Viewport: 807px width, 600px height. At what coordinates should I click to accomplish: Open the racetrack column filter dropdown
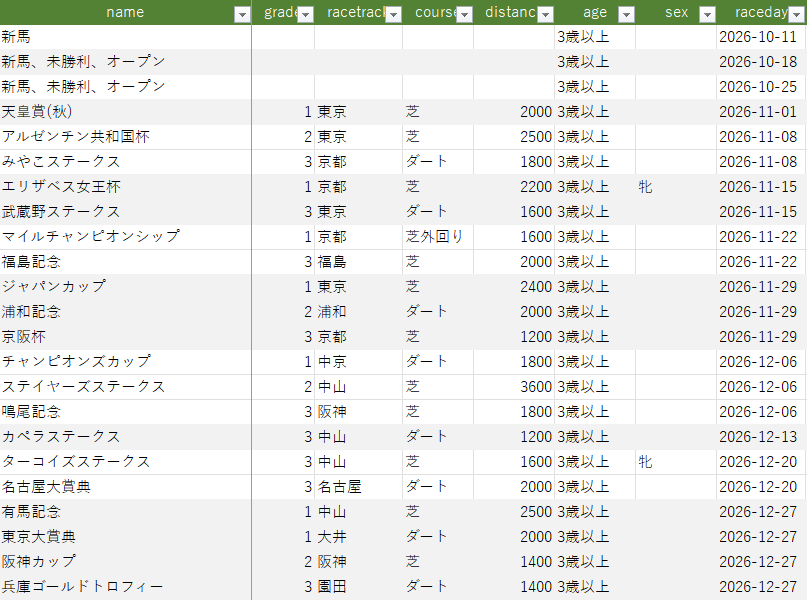click(x=393, y=14)
